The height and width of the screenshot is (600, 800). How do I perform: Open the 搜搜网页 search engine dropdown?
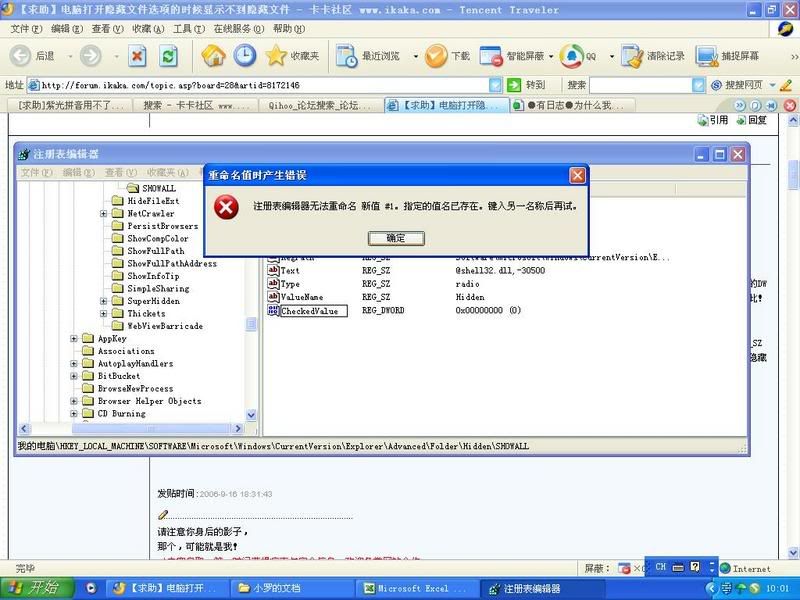[772, 85]
